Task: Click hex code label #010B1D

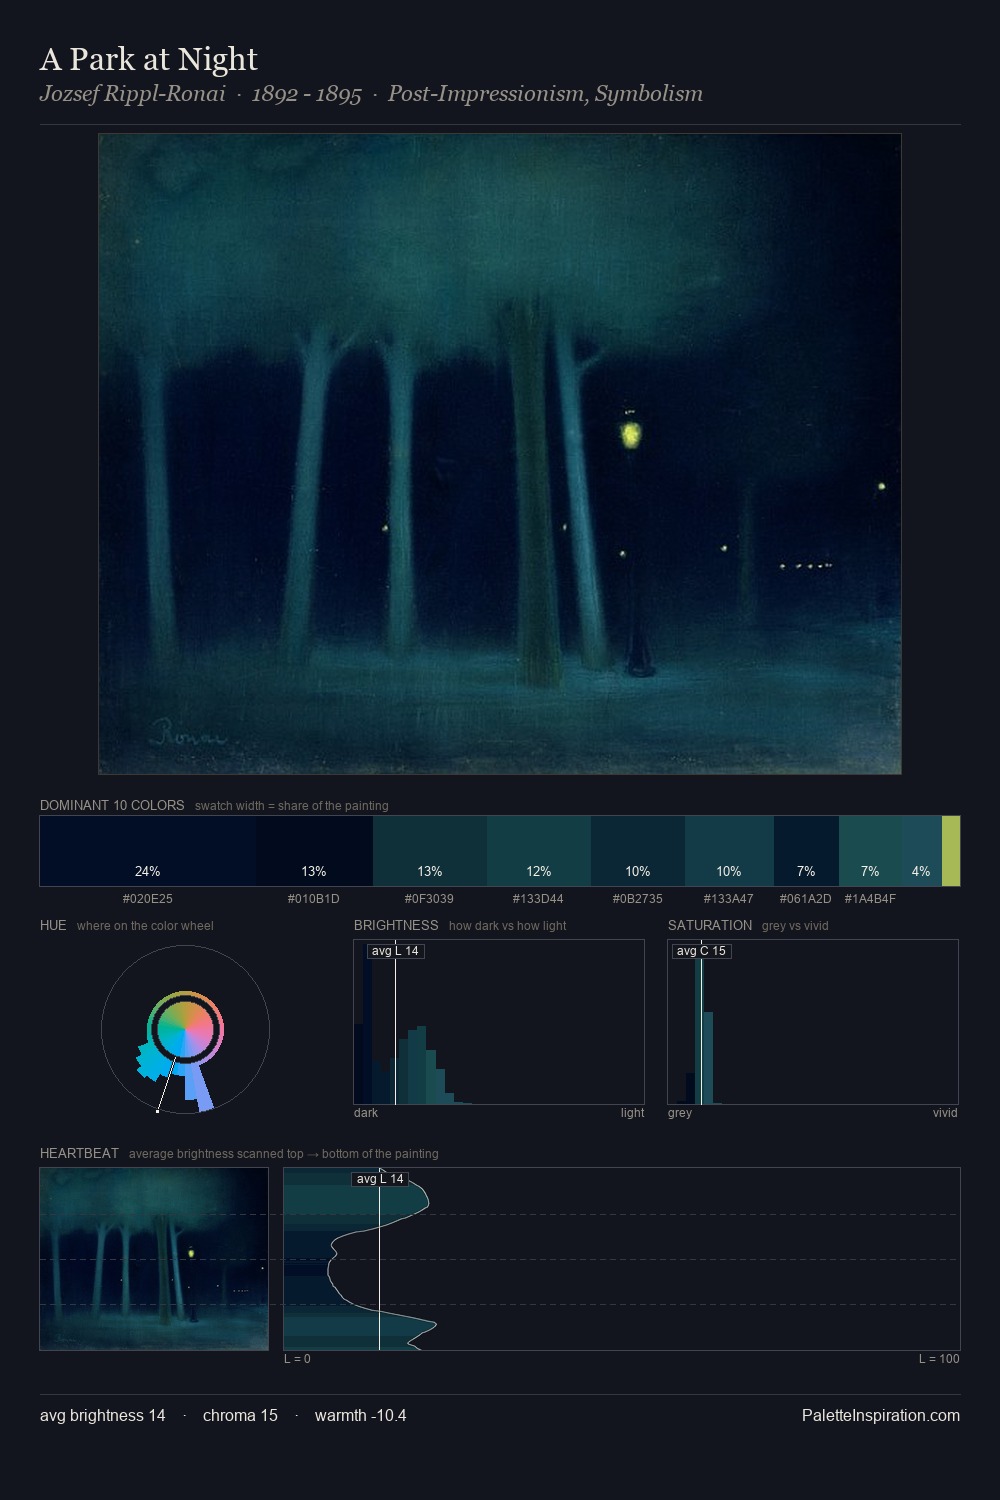Action: click(314, 899)
